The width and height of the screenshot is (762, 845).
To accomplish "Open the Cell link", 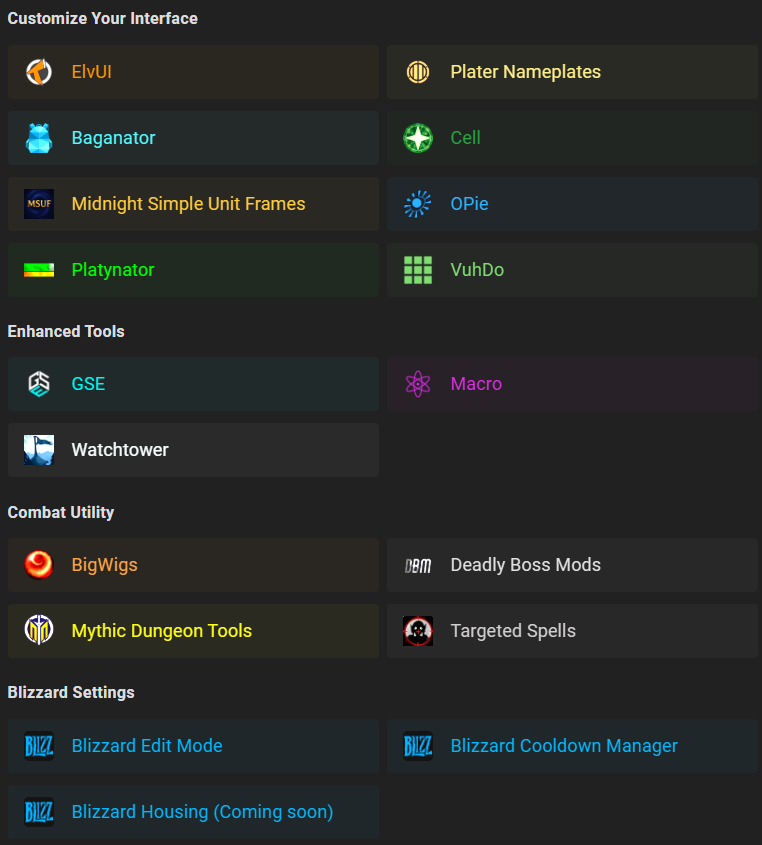I will coord(572,138).
